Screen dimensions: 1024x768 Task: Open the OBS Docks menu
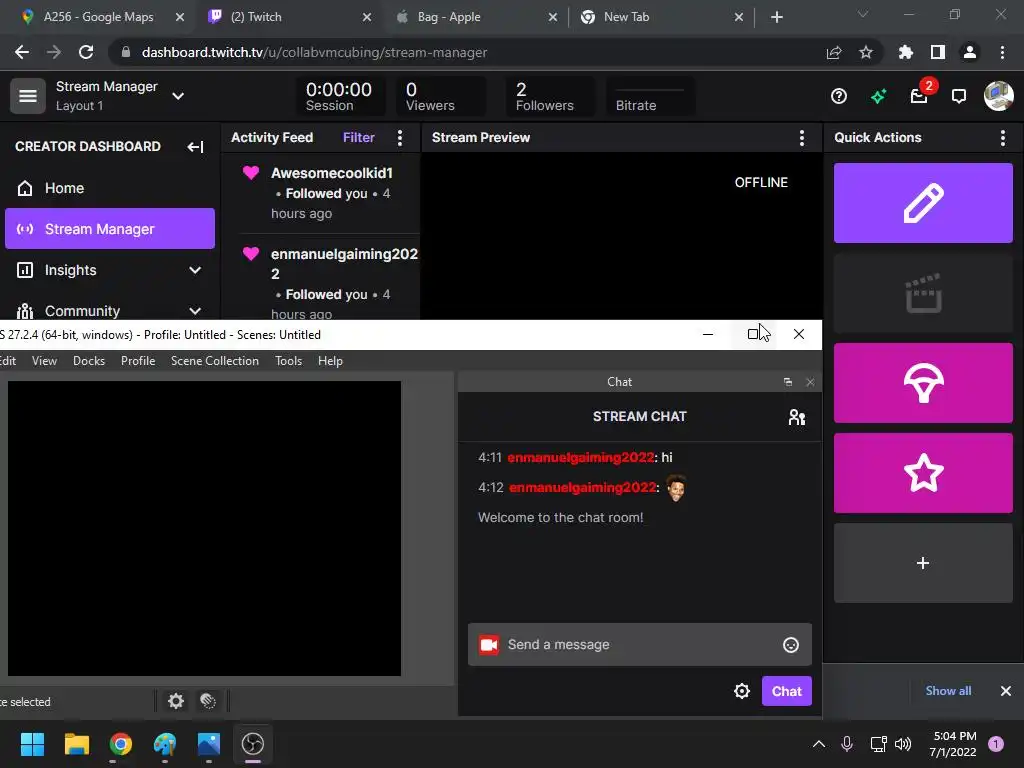pos(89,361)
